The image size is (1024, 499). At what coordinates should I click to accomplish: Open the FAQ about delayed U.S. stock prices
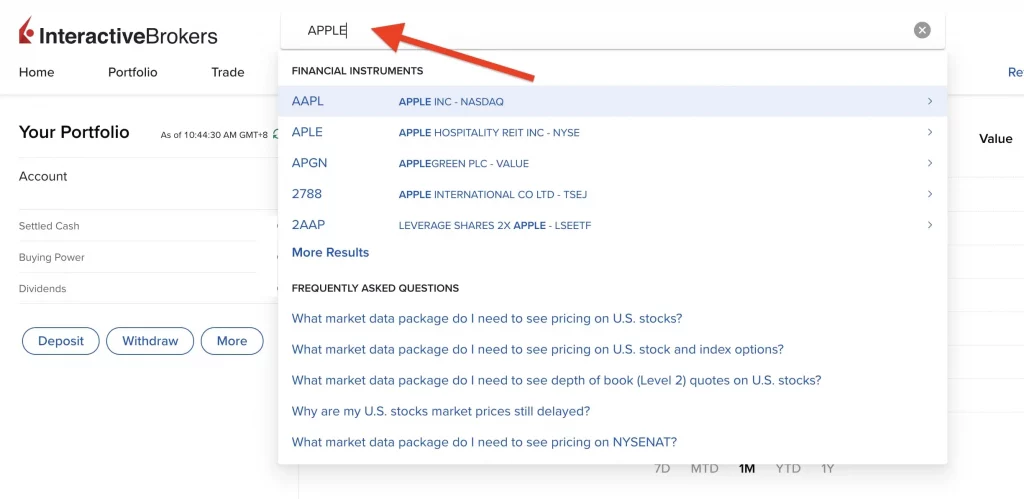pyautogui.click(x=440, y=411)
